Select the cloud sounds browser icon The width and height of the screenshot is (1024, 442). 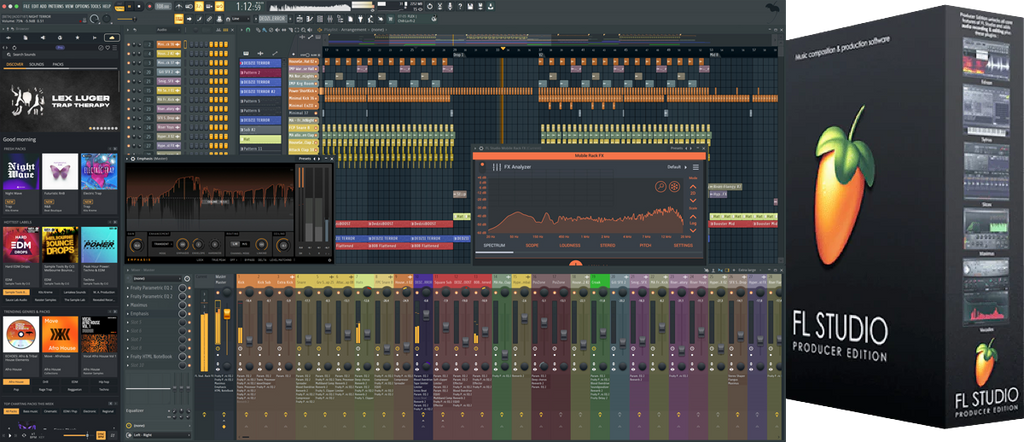pyautogui.click(x=112, y=38)
